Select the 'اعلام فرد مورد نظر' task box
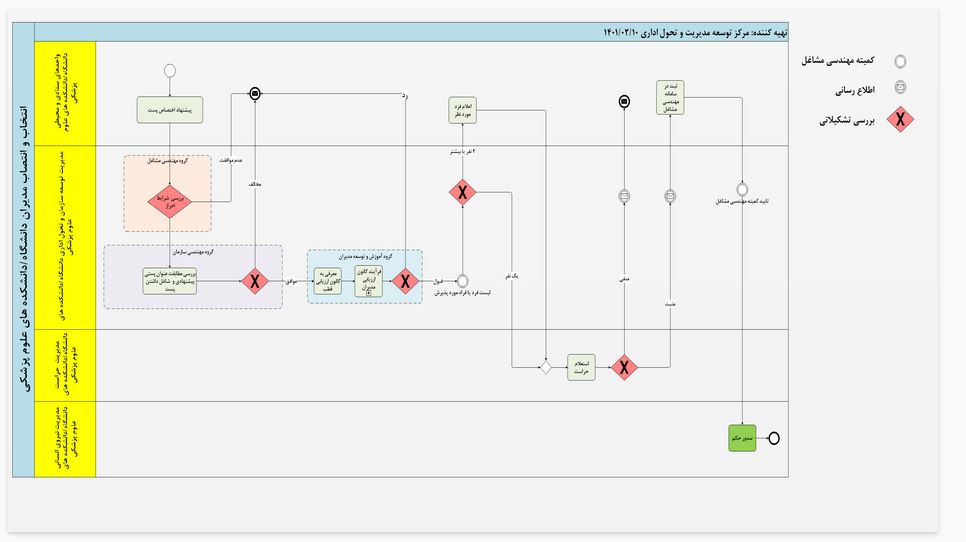 [x=462, y=110]
